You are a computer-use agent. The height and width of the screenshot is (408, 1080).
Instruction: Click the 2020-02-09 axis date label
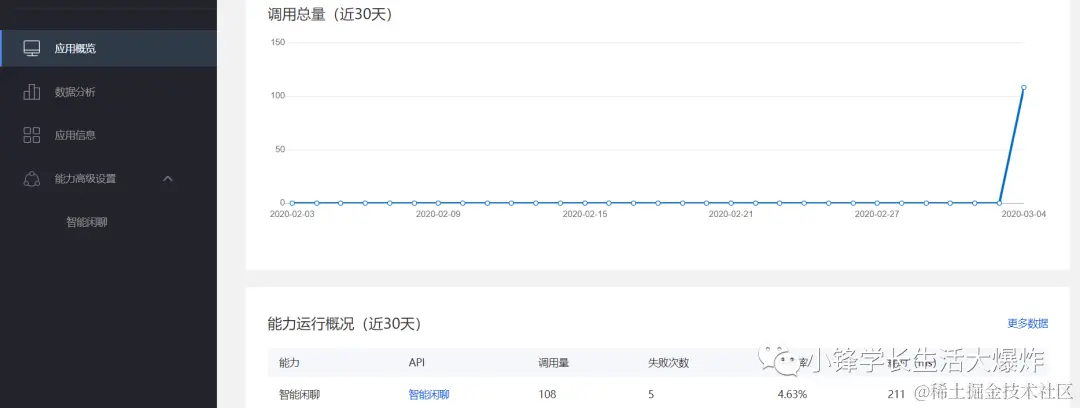tap(438, 214)
